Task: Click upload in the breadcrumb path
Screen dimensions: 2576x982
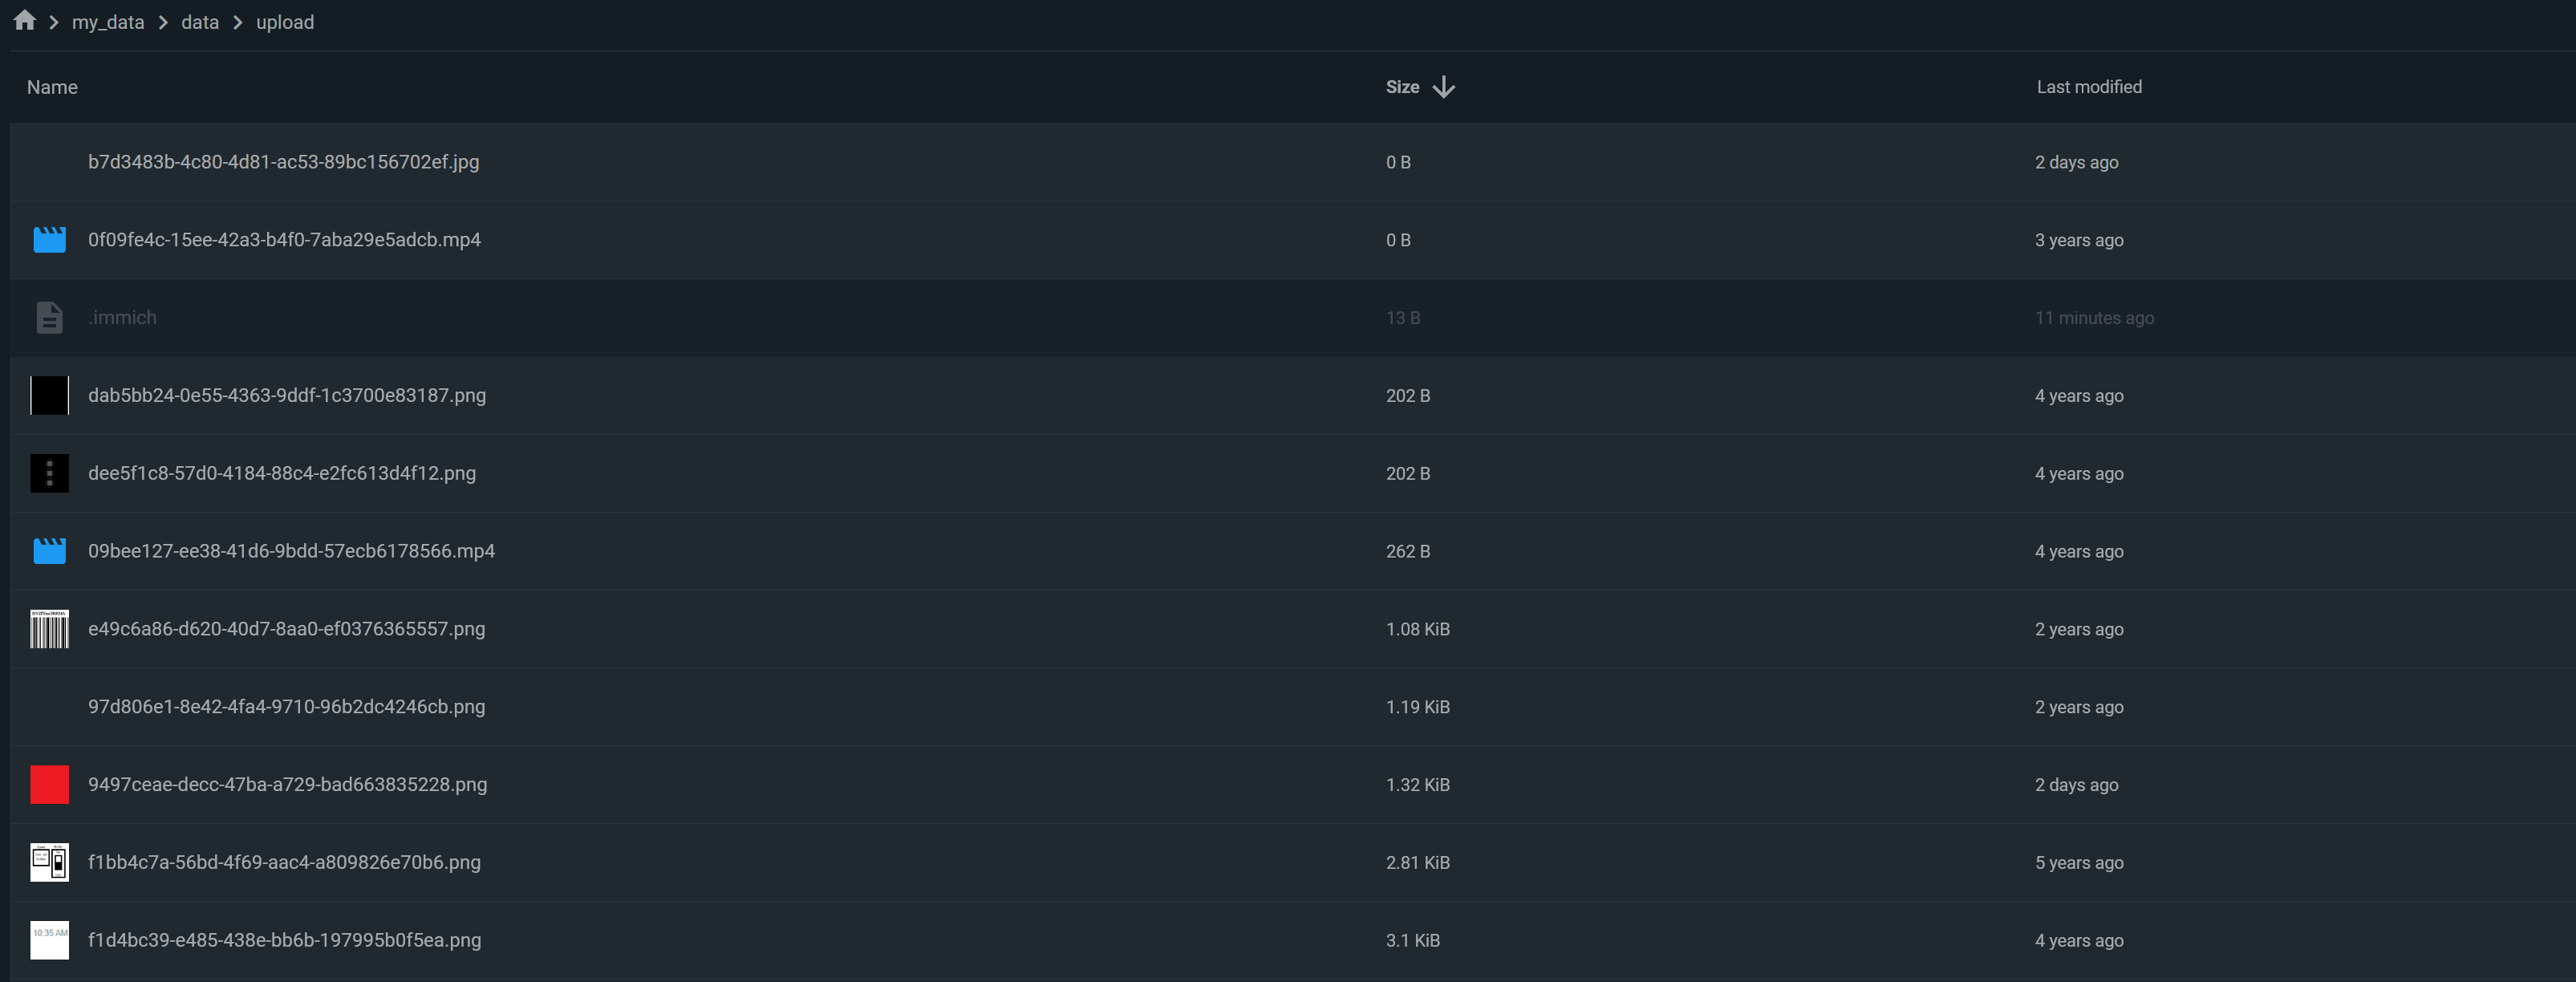Action: pyautogui.click(x=285, y=22)
